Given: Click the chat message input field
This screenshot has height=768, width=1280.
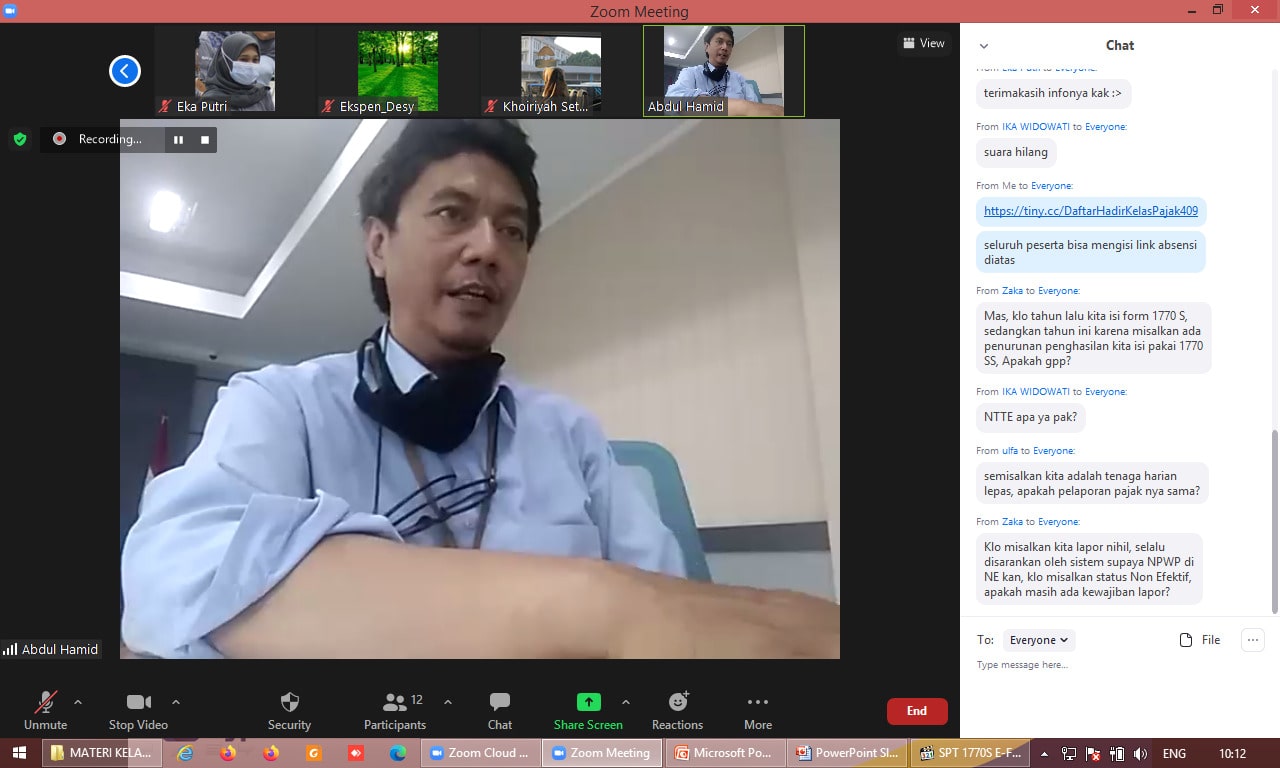Looking at the screenshot, I should (x=1100, y=665).
